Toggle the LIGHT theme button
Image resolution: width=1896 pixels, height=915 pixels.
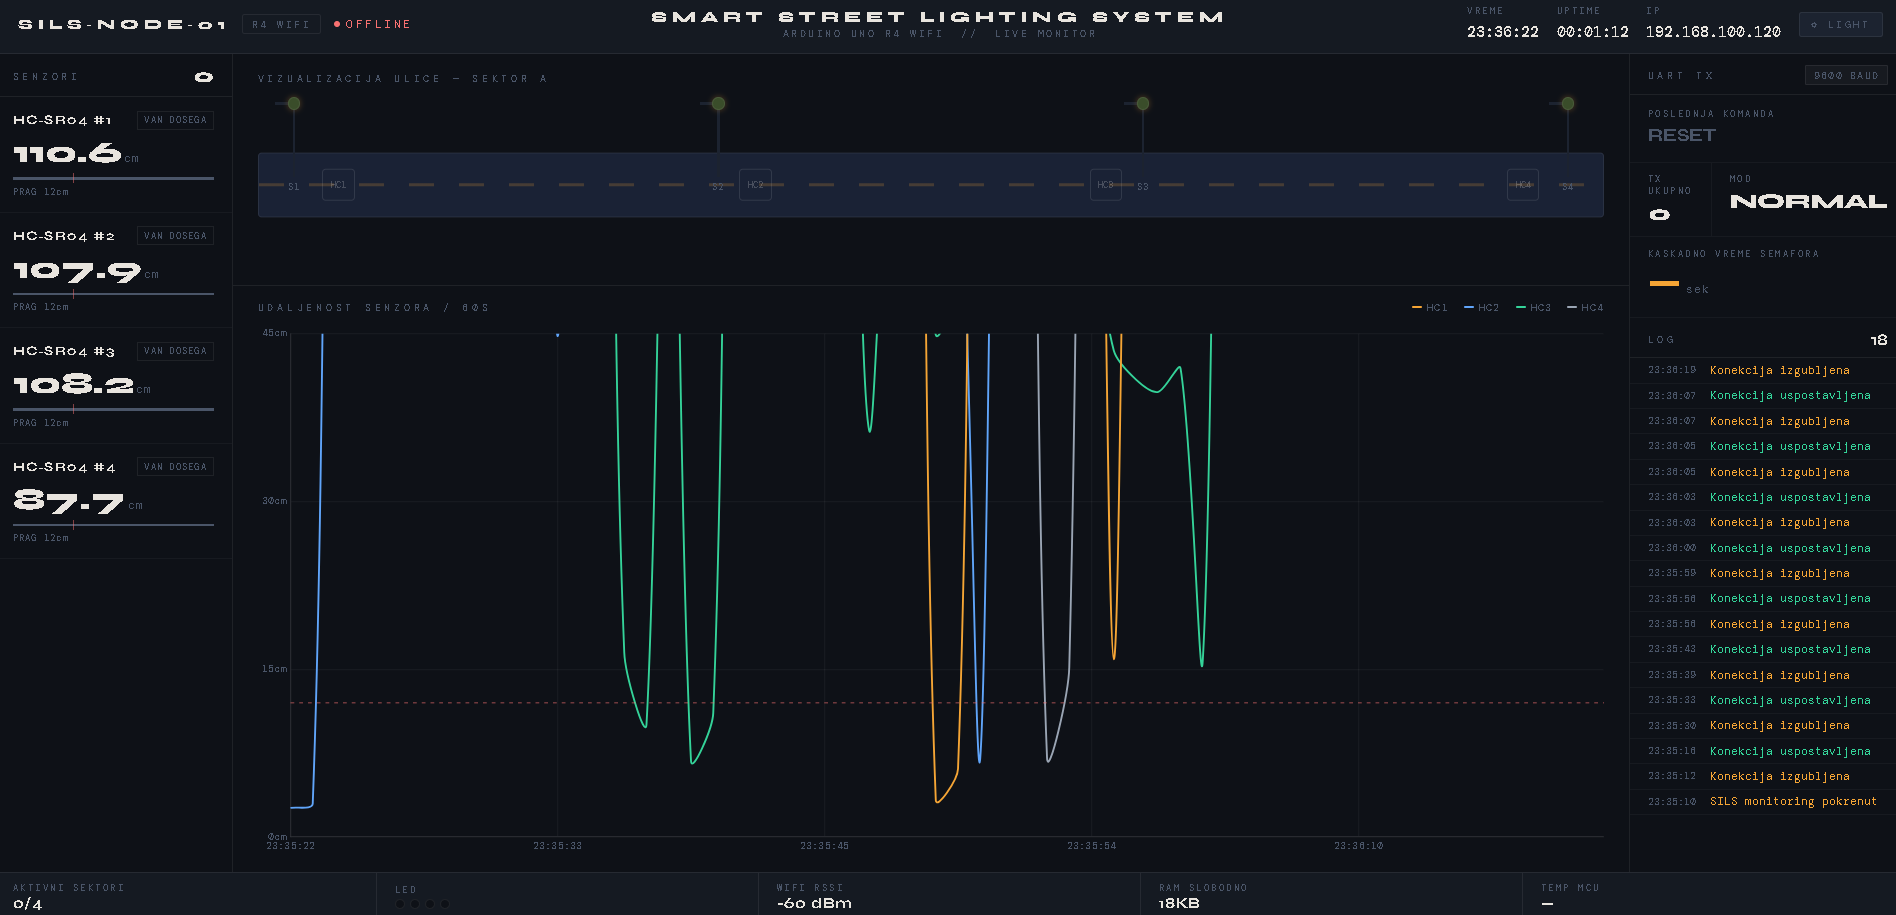pos(1840,25)
